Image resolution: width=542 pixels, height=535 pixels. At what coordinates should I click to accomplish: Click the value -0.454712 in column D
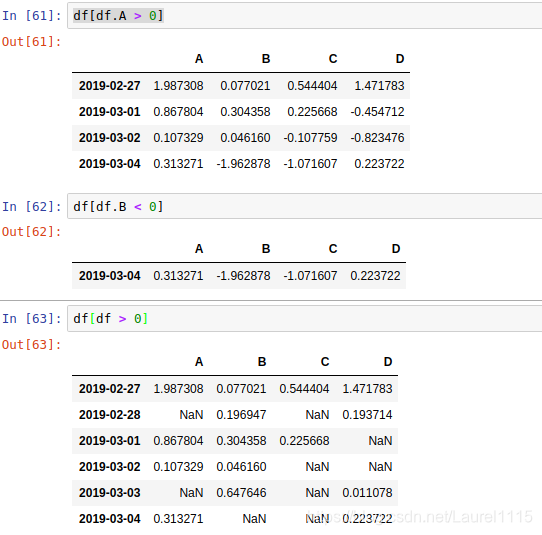(x=377, y=112)
